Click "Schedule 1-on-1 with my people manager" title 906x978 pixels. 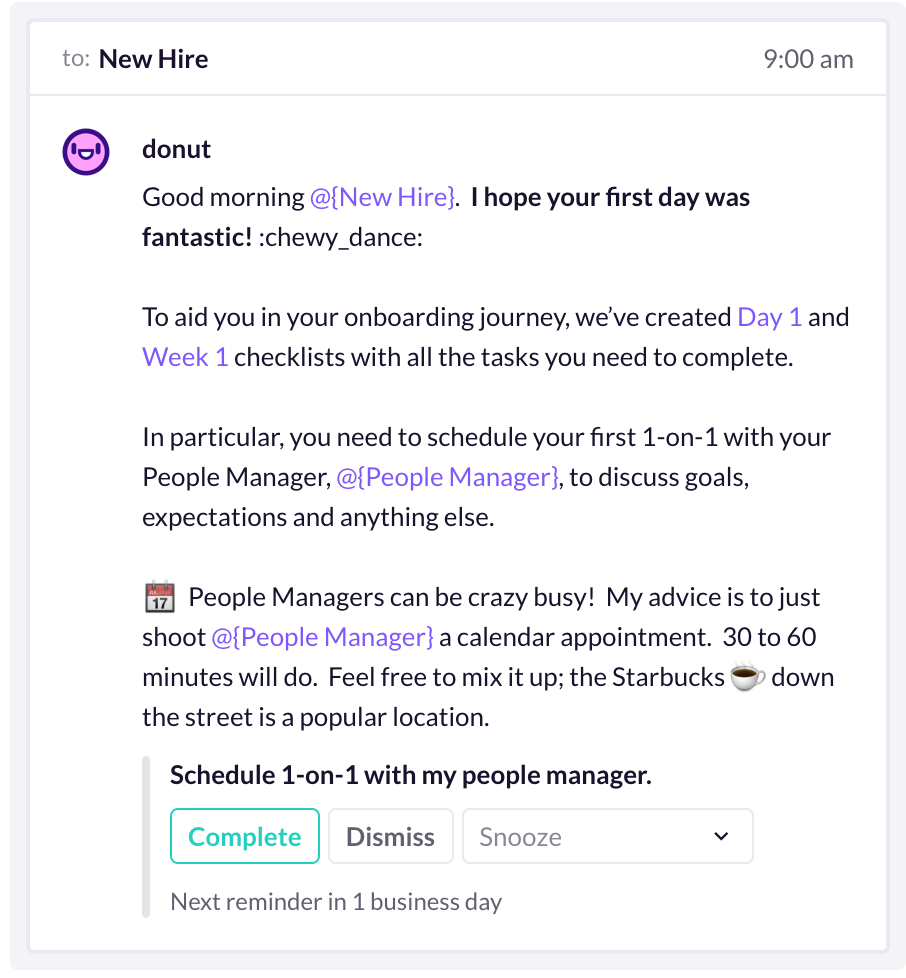[x=411, y=775]
